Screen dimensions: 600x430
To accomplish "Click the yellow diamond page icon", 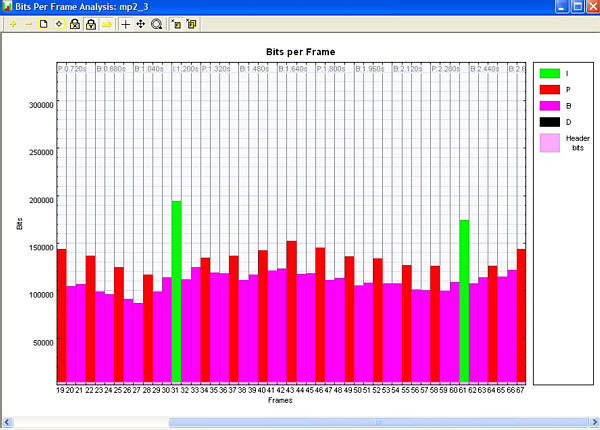I will pos(59,22).
